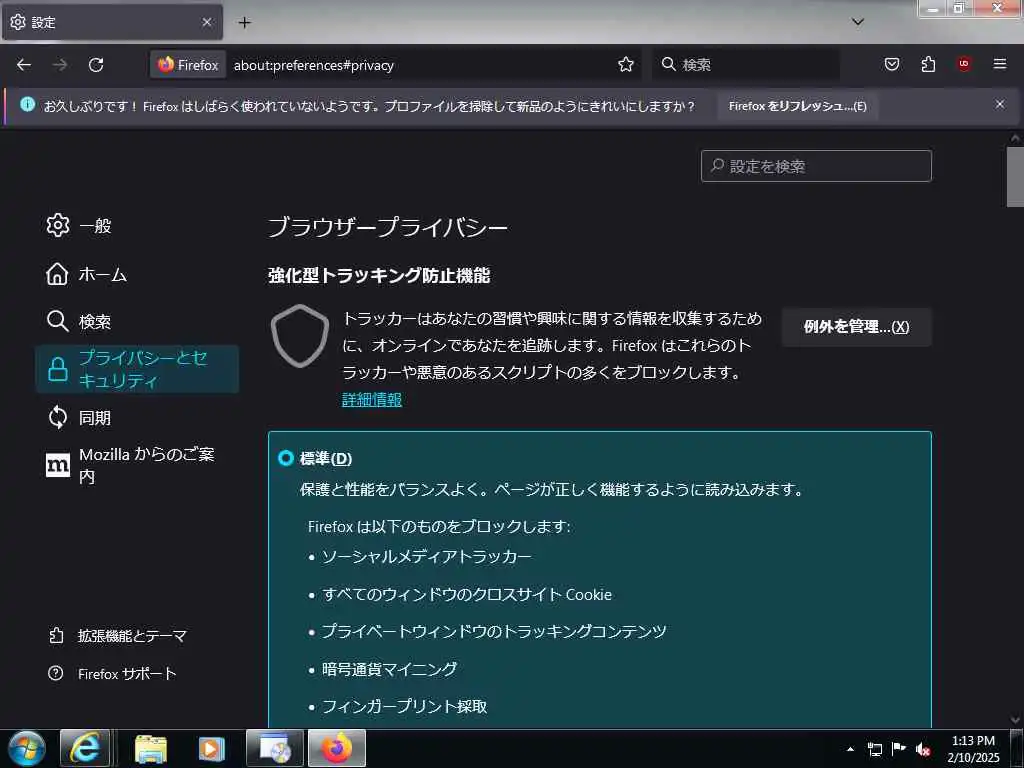This screenshot has height=768, width=1024.
Task: Click scrollbar down arrow
Action: coord(1015,720)
